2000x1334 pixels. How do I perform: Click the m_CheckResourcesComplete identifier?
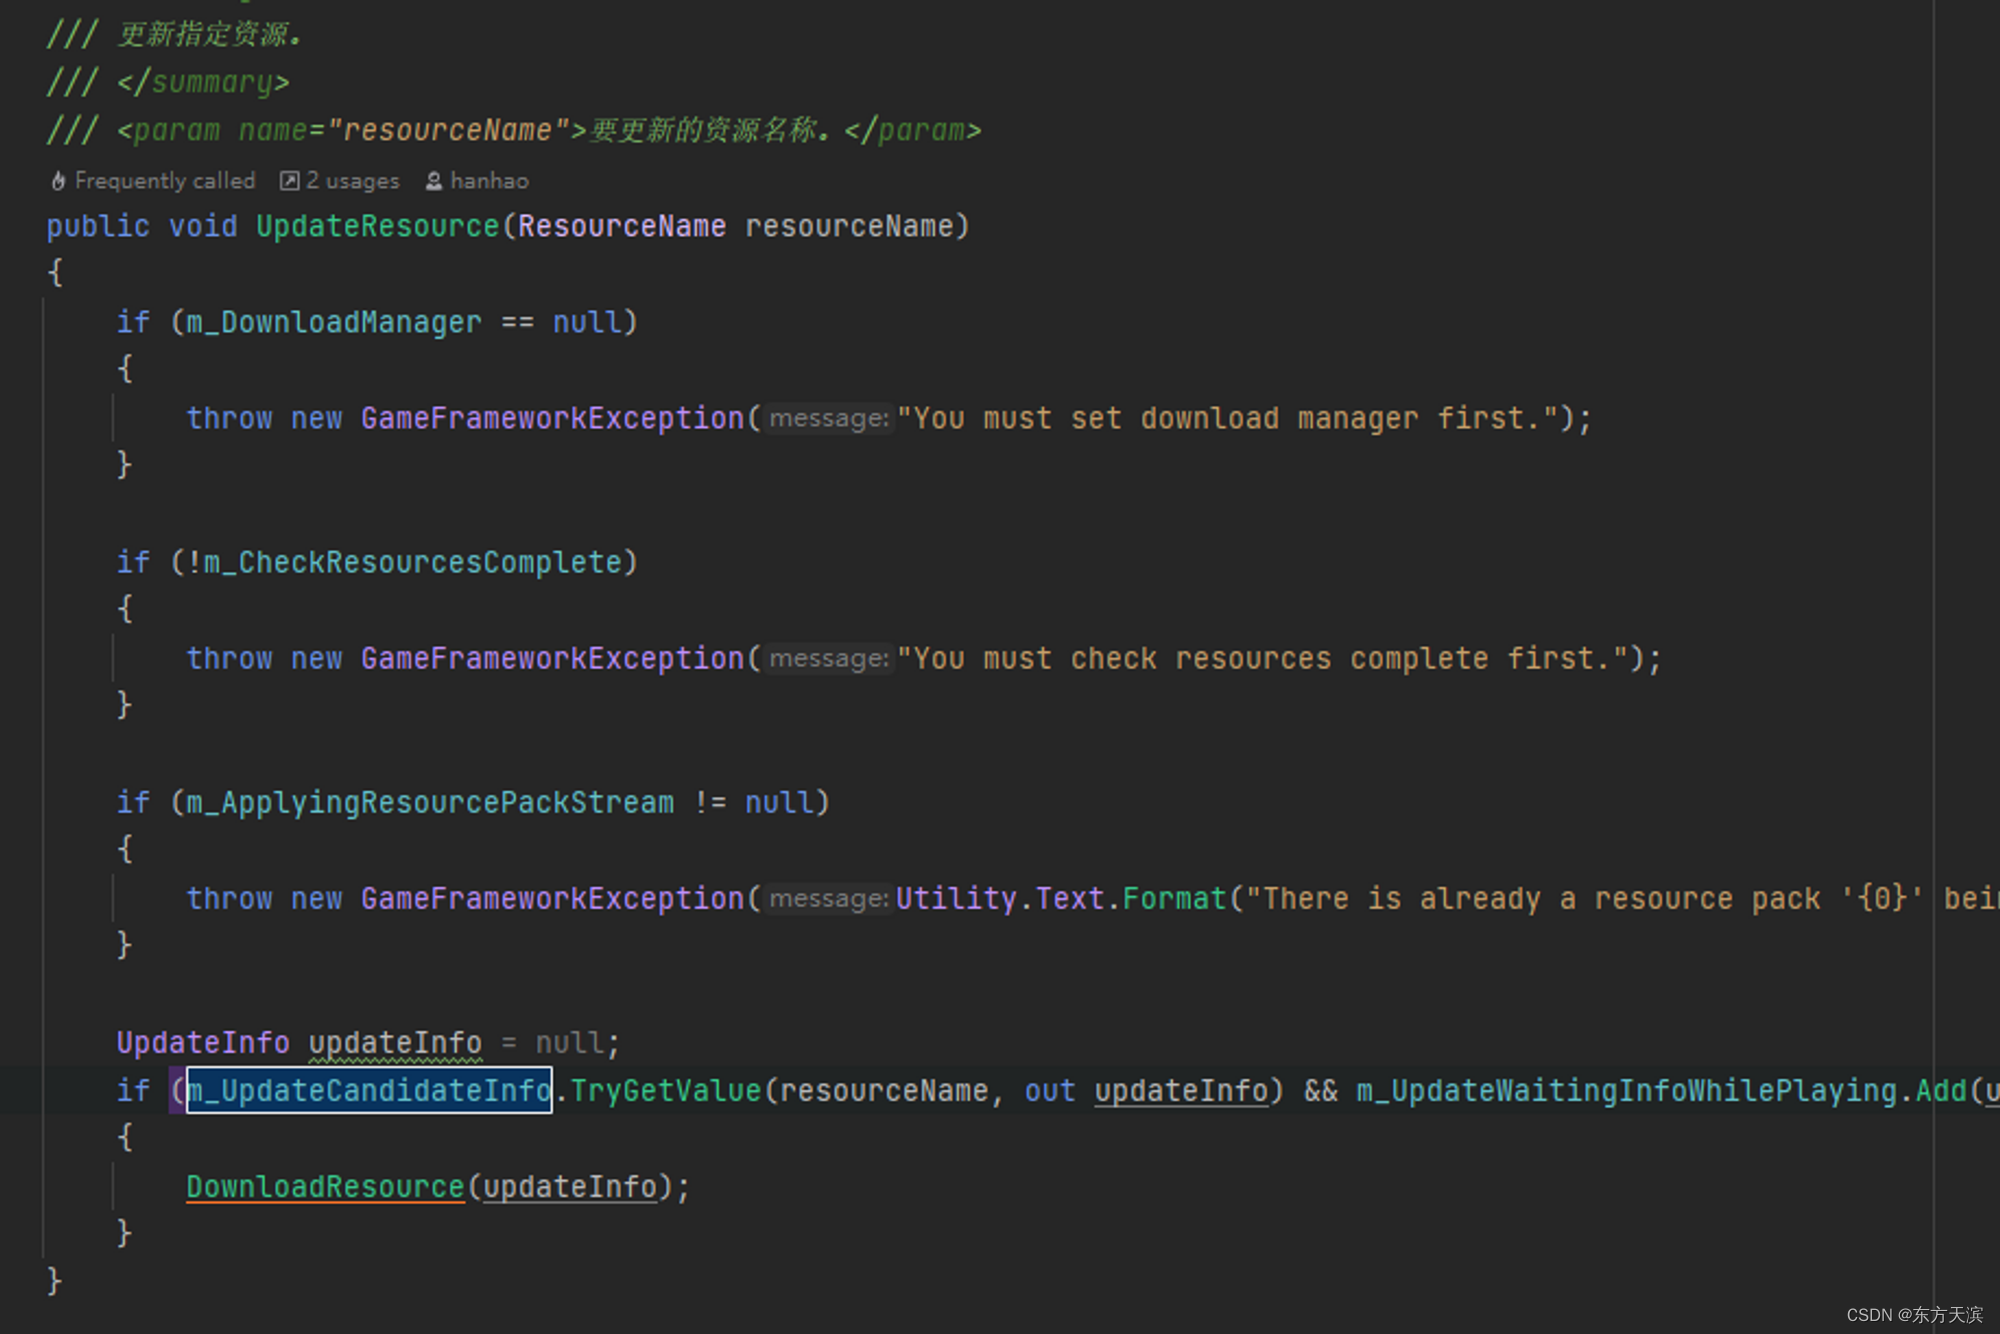point(413,562)
